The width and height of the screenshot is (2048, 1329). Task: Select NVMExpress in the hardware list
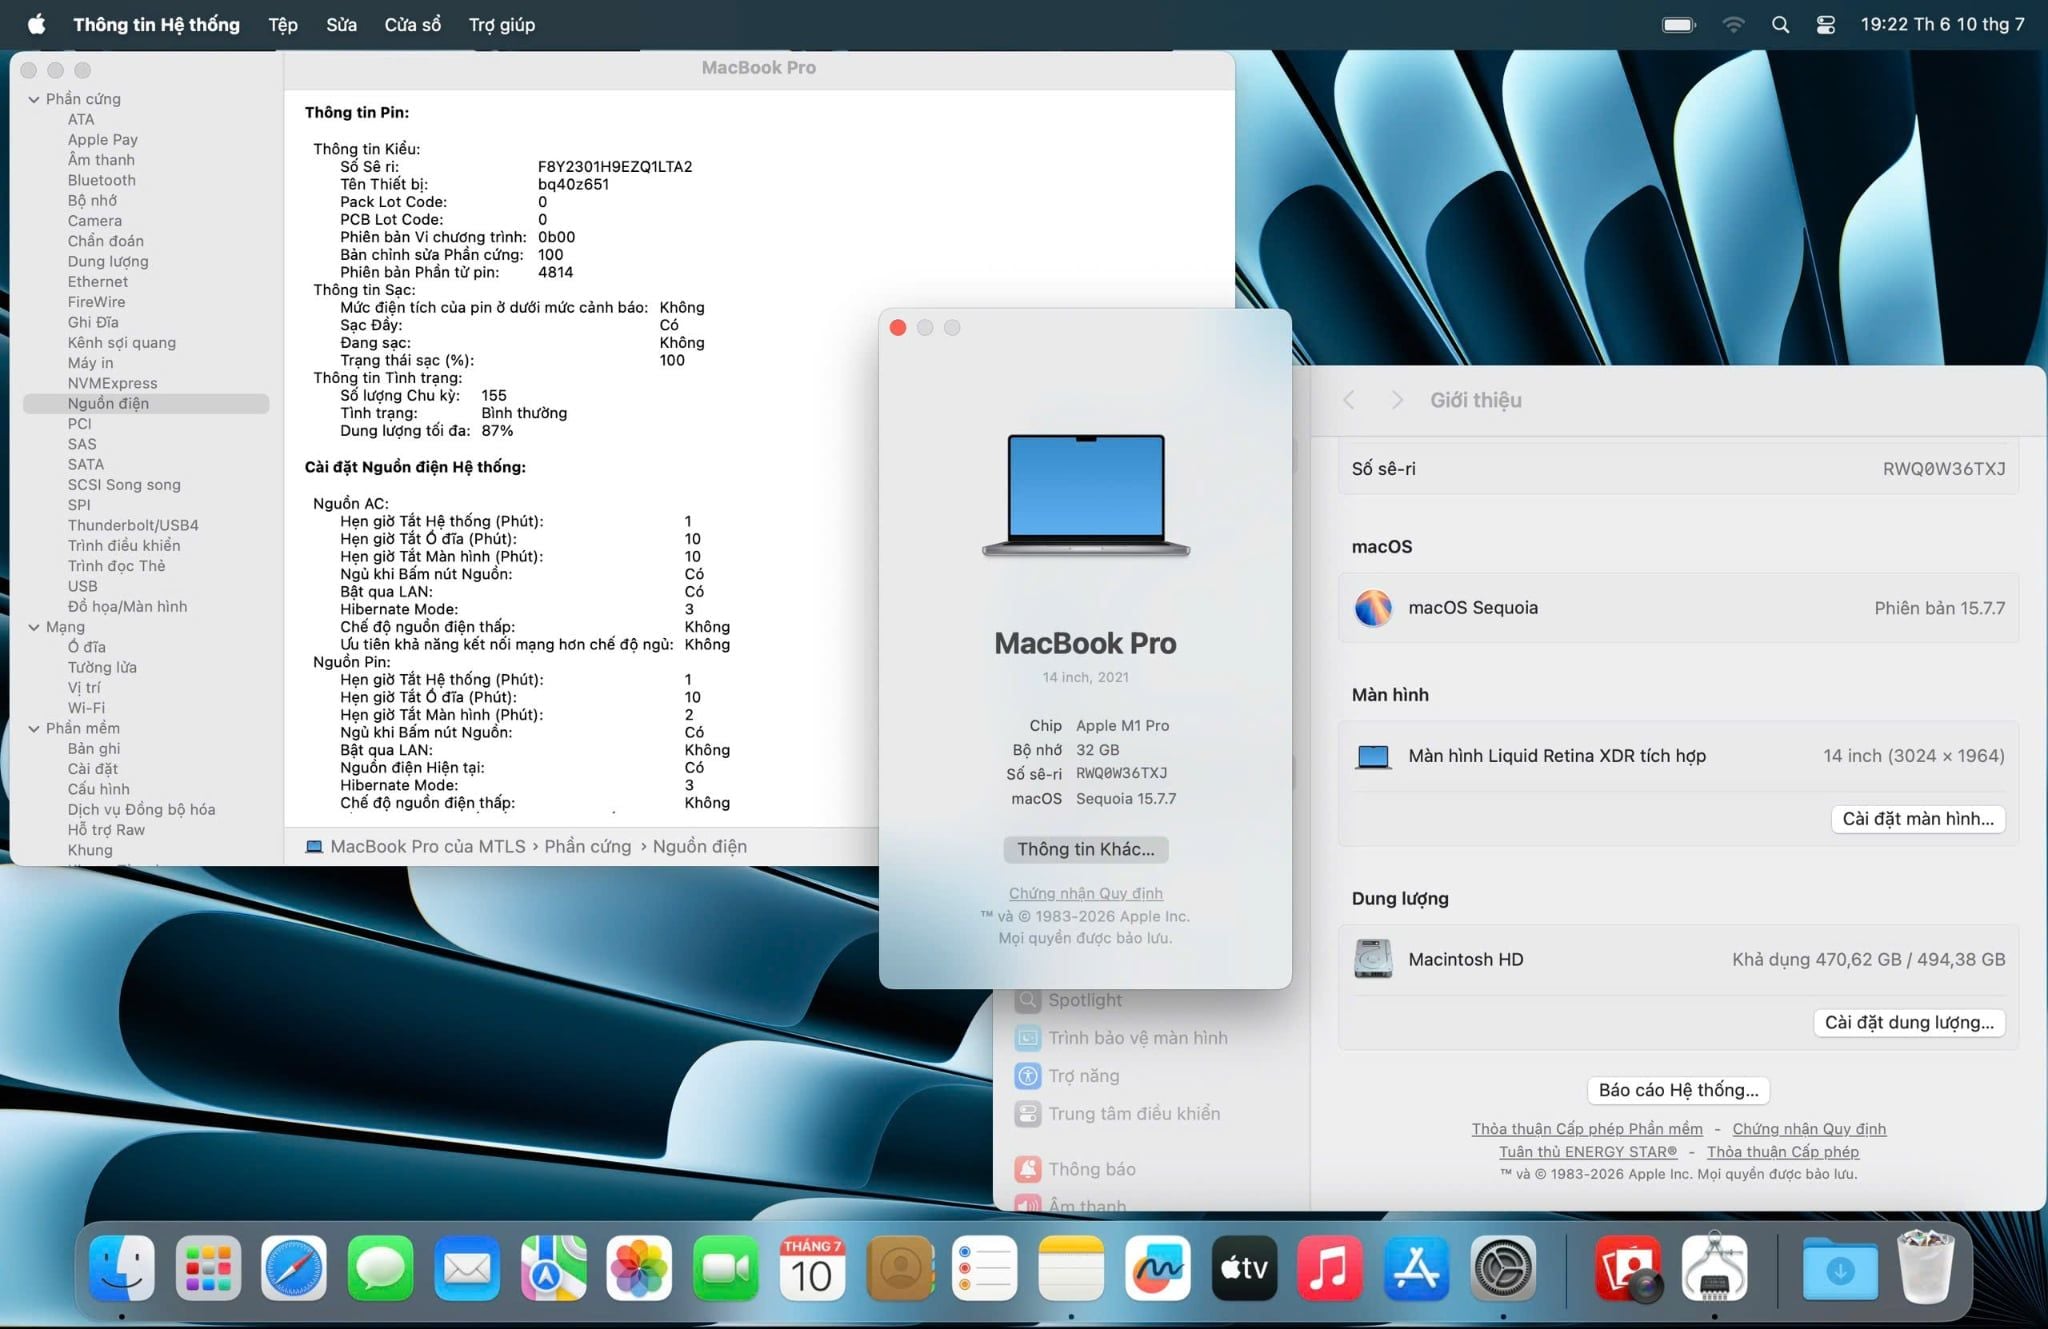coord(112,383)
